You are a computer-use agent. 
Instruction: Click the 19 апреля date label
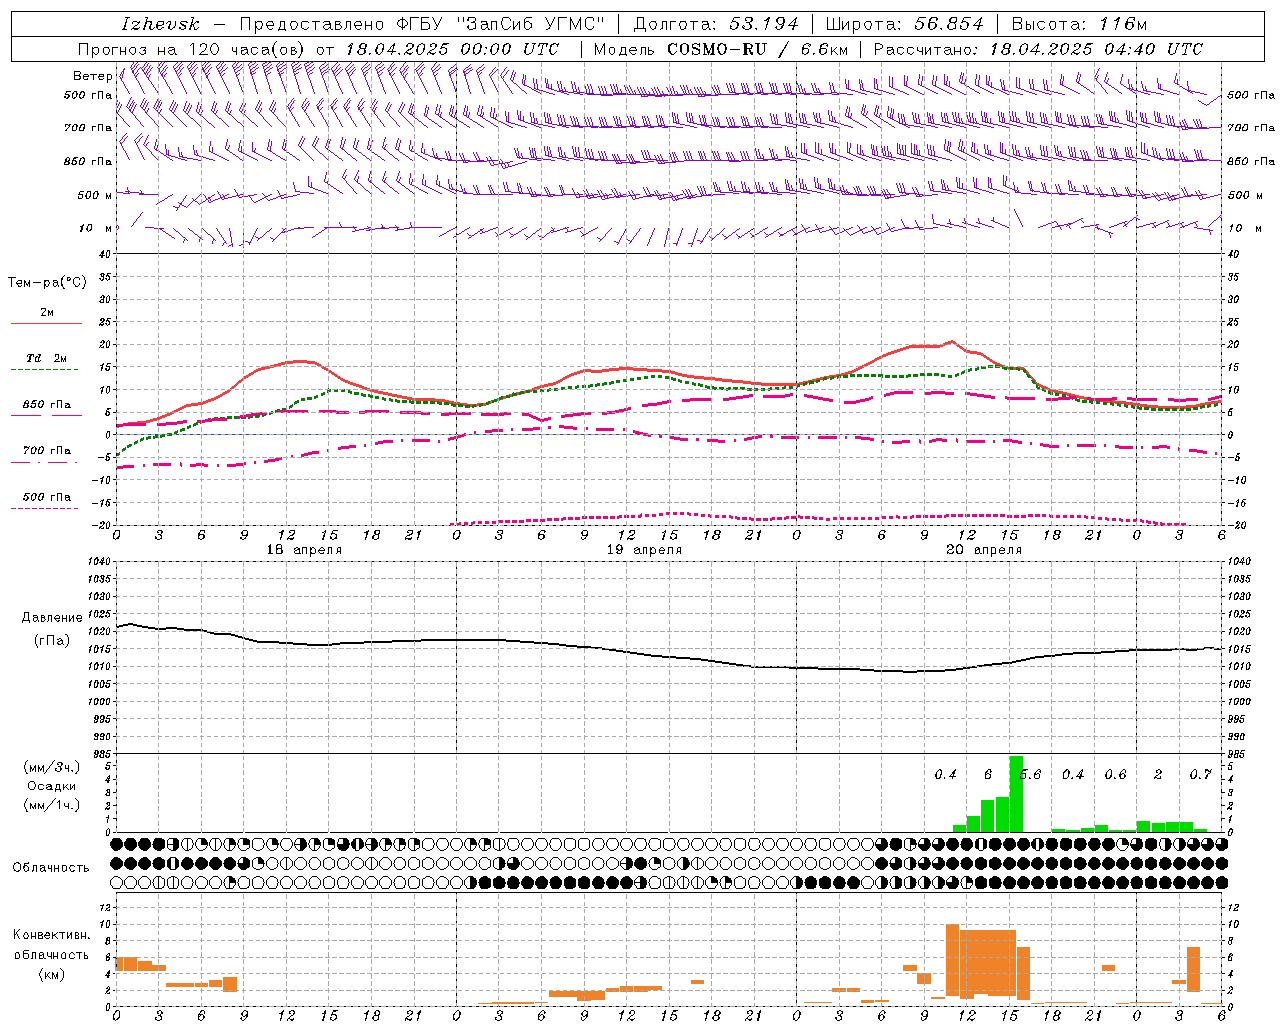[x=644, y=550]
